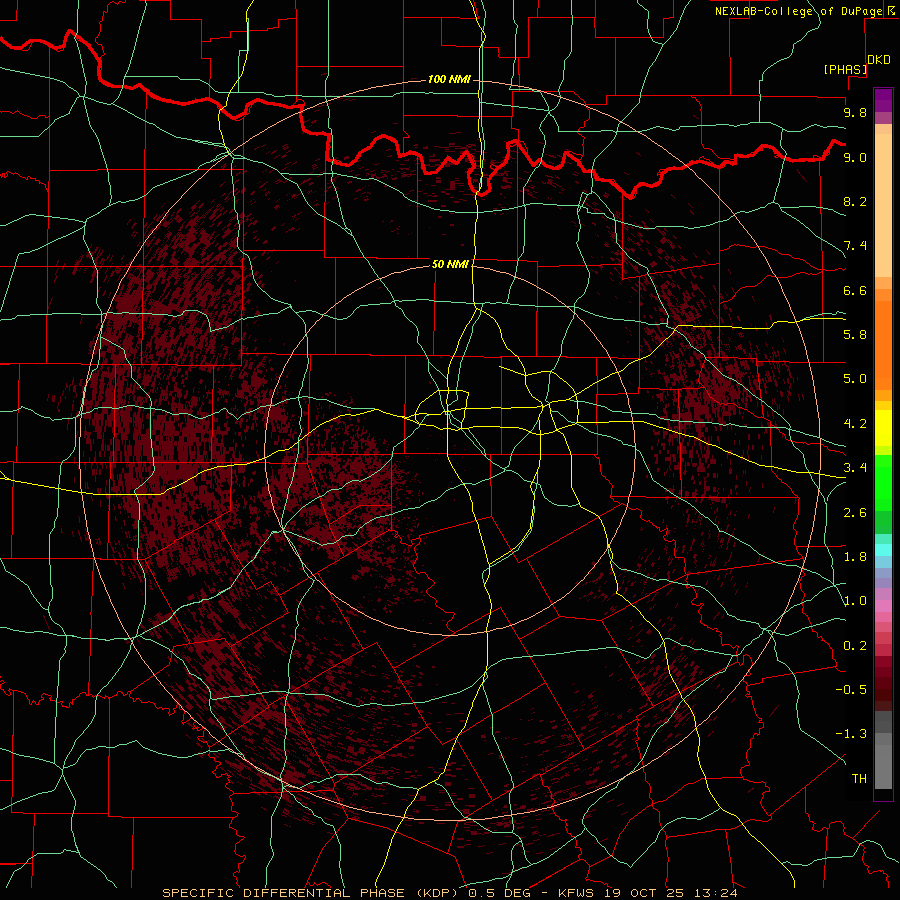Click the 5.8 value on the color scale
The image size is (900, 900).
[855, 335]
